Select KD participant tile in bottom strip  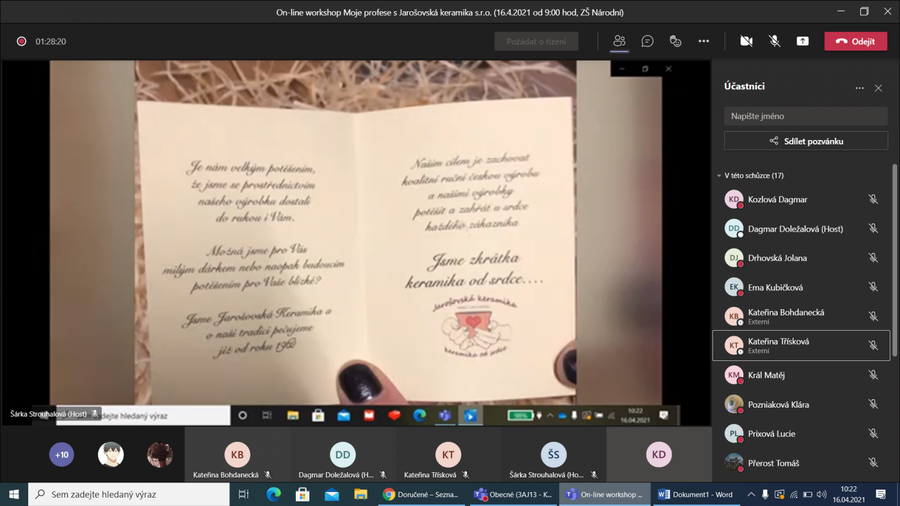658,454
